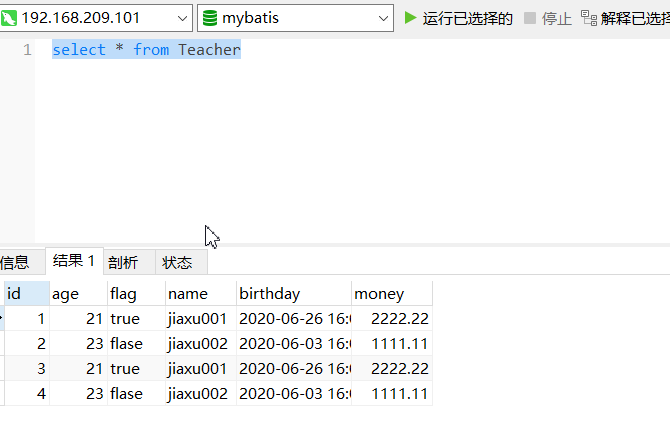Select the id column header
Viewport: 670px width, 433px height.
click(x=27, y=294)
